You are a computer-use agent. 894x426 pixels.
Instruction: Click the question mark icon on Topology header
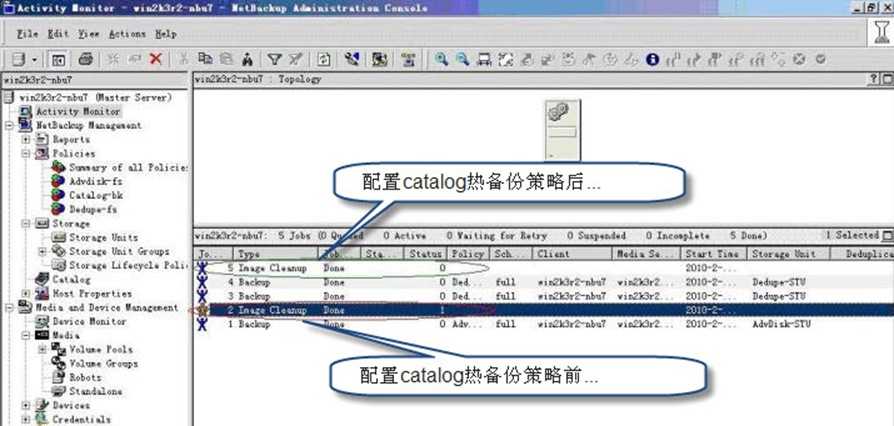pos(873,80)
